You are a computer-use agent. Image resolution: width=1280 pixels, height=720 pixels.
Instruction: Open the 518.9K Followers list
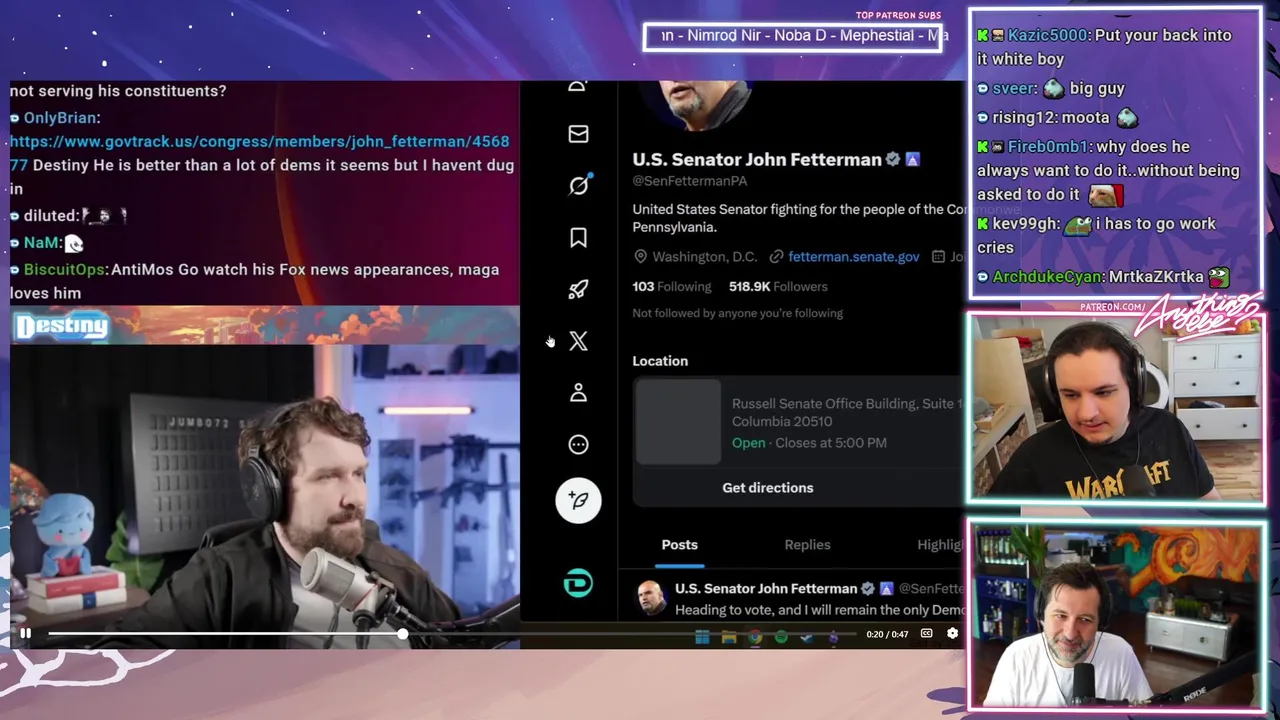click(778, 287)
